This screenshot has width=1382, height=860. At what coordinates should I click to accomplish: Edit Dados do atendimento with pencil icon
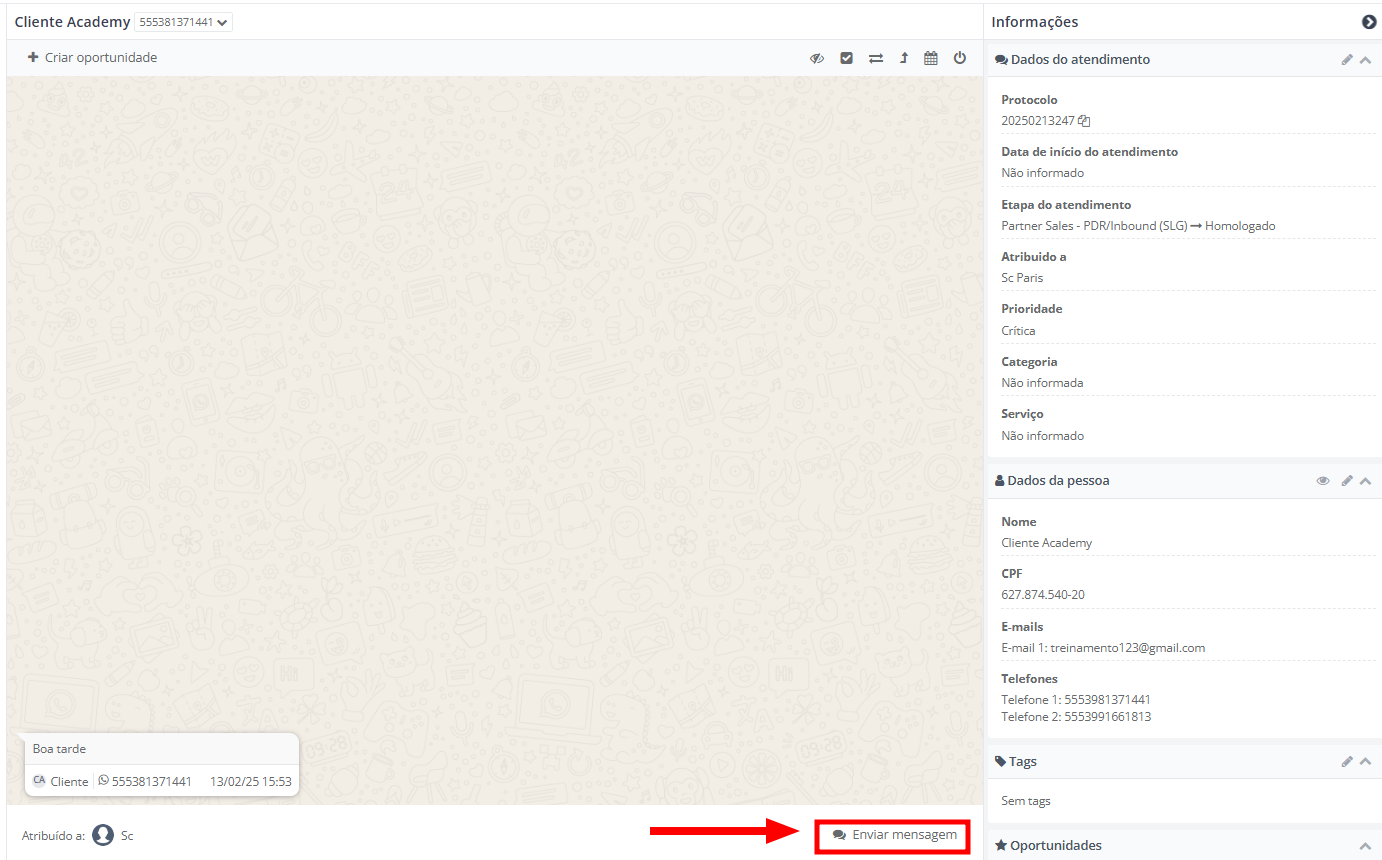(x=1347, y=60)
